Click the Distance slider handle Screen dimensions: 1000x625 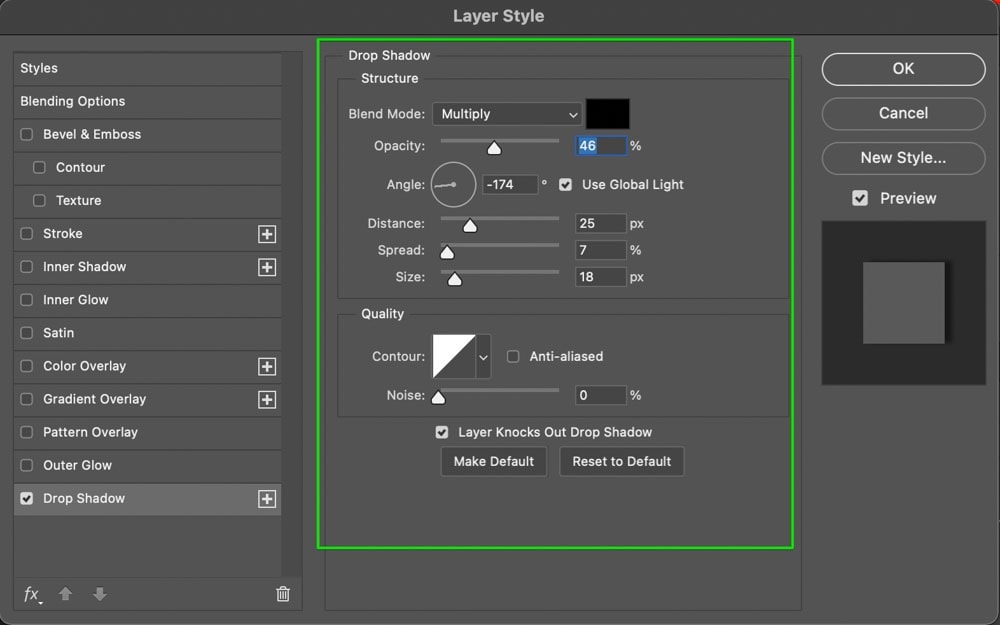tap(470, 226)
